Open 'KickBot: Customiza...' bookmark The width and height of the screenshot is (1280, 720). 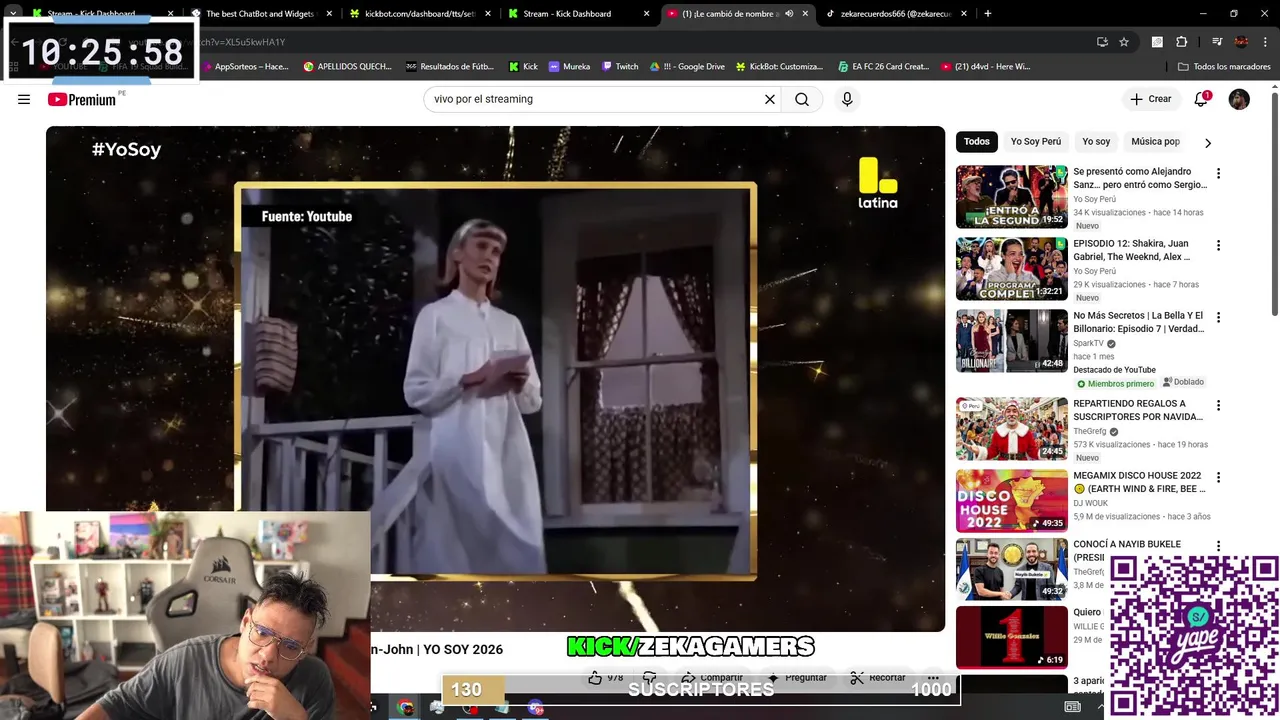point(779,67)
